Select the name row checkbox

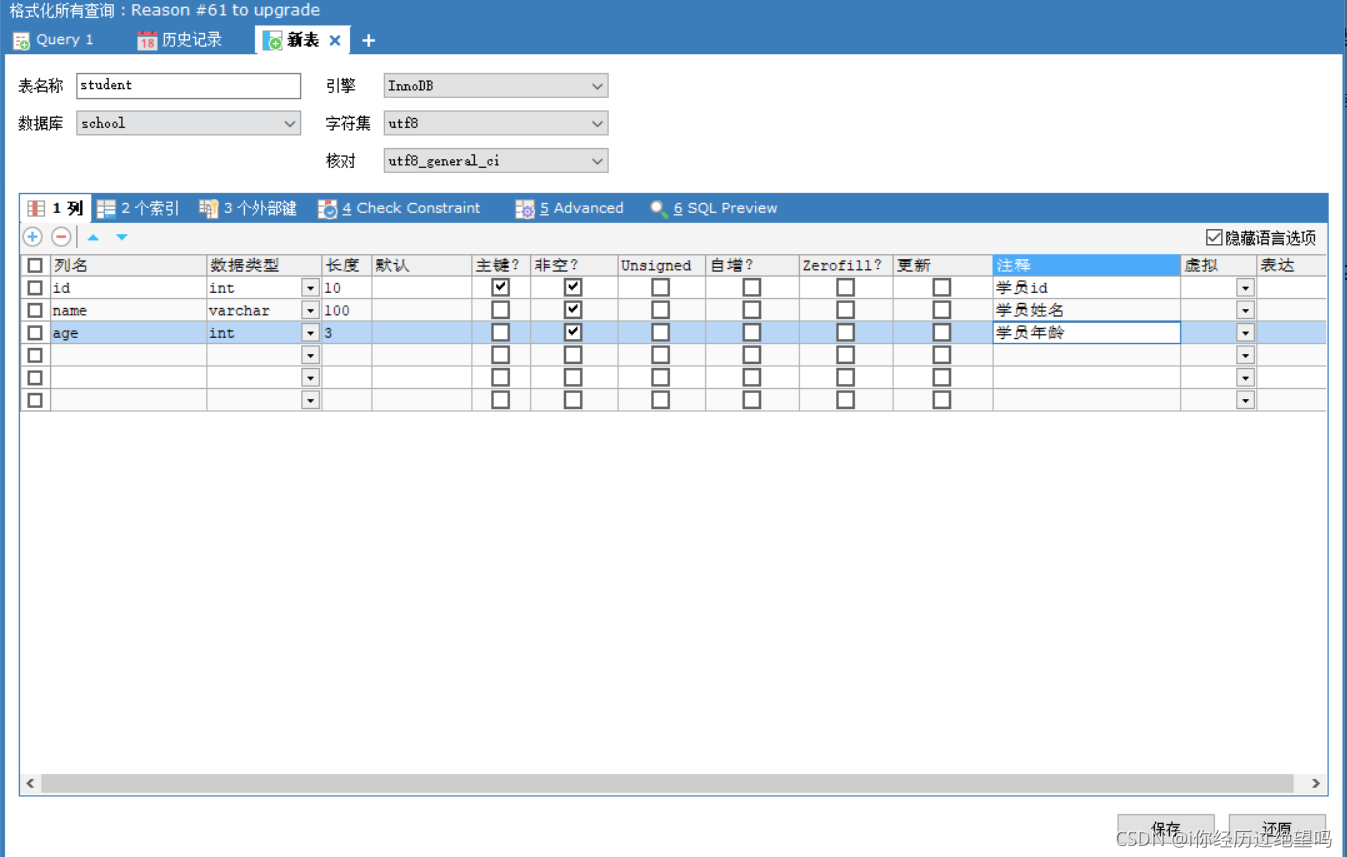[x=35, y=310]
